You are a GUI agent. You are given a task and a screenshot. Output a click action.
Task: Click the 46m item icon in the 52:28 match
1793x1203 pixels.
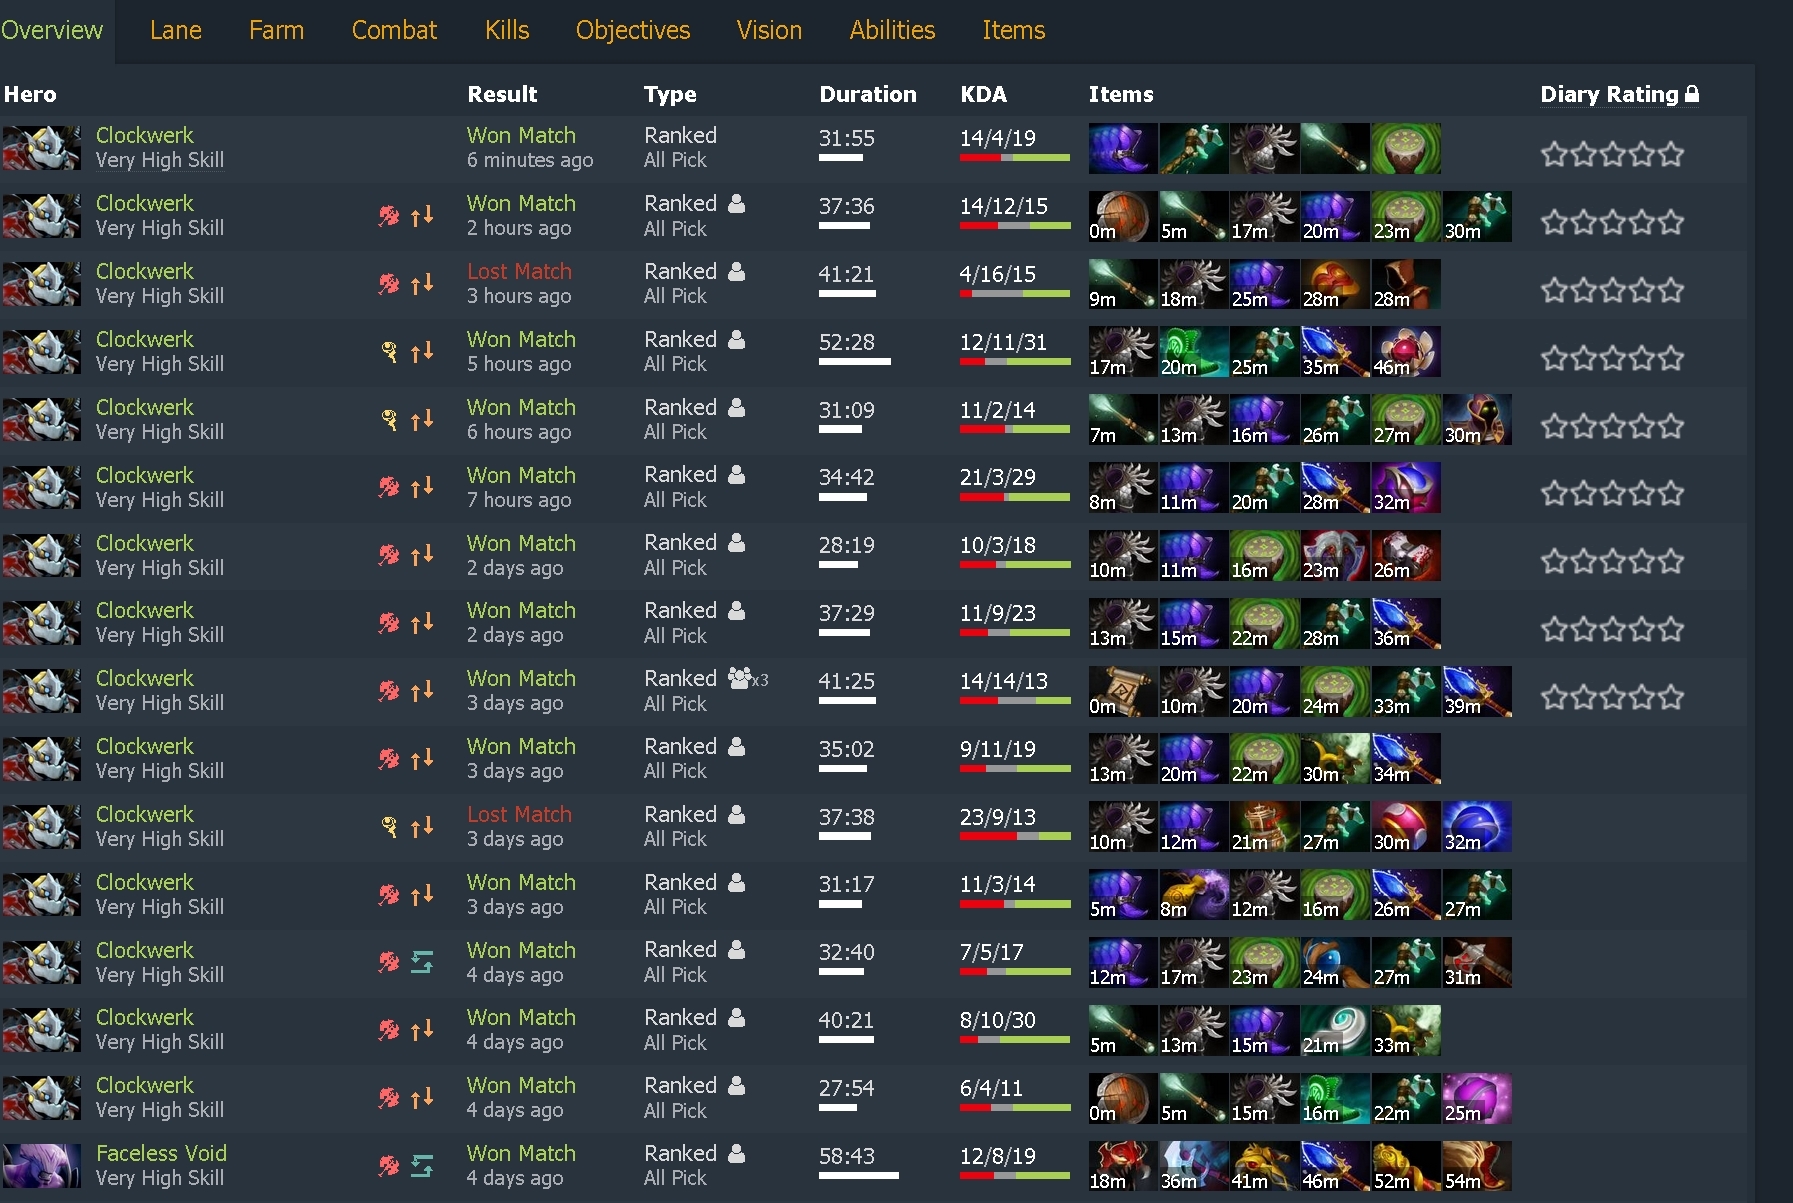1406,352
